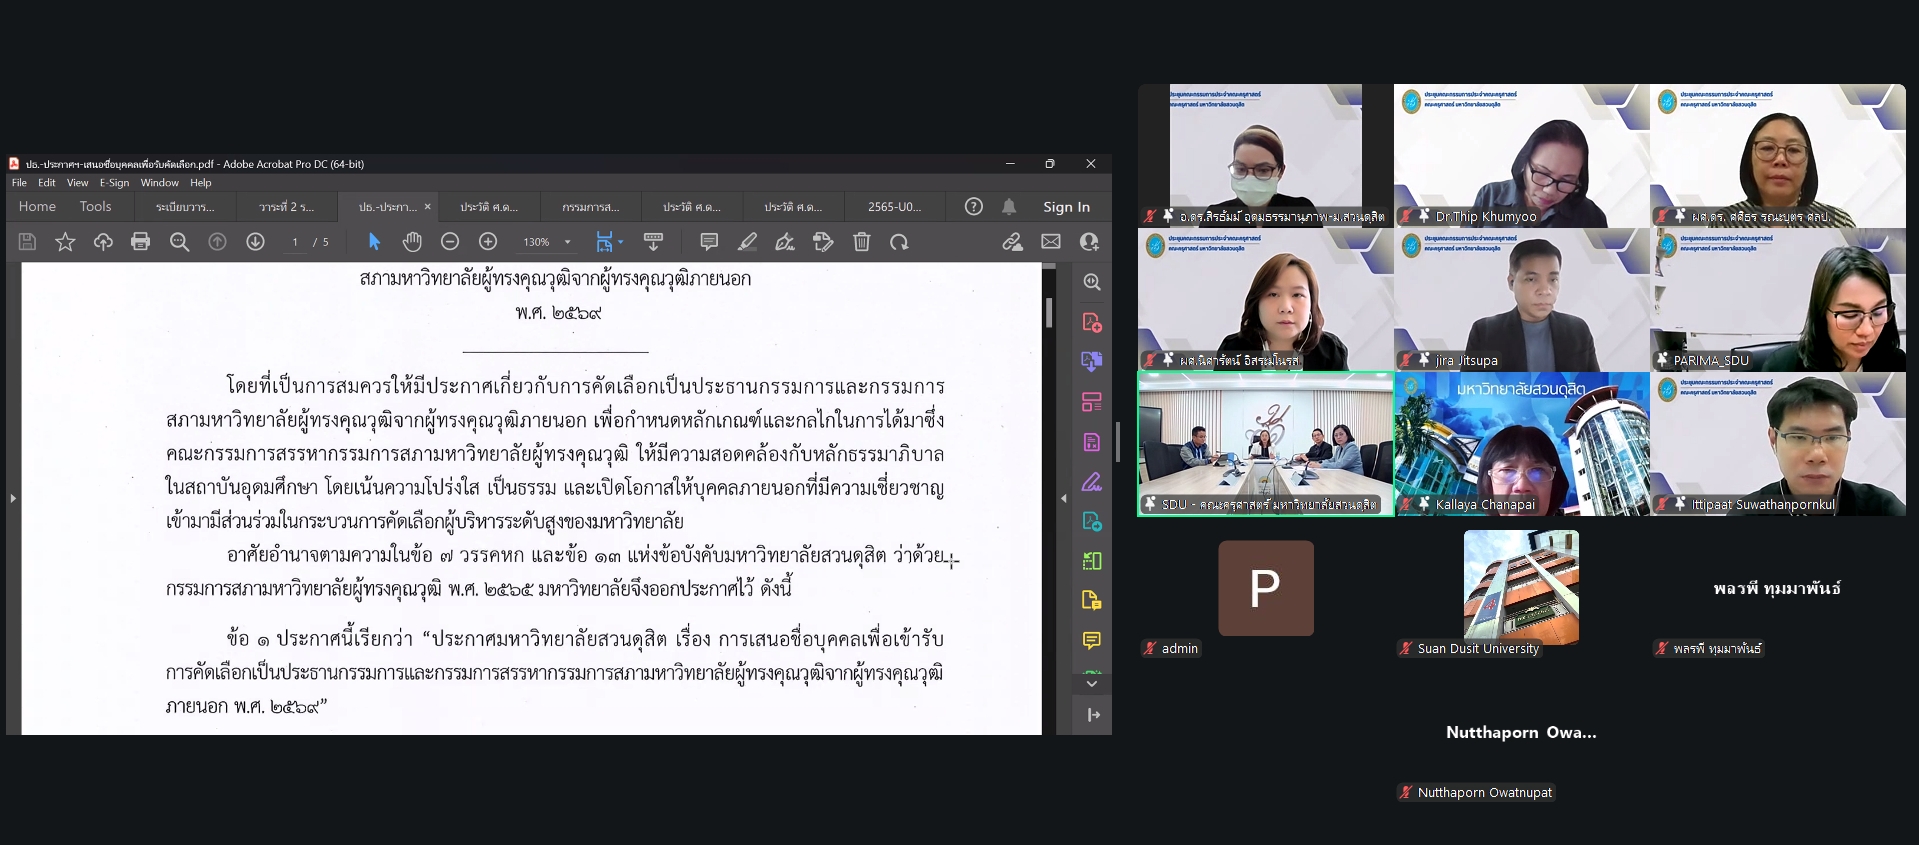This screenshot has height=845, width=1919.
Task: Bookmark file with star icon
Action: 65,242
